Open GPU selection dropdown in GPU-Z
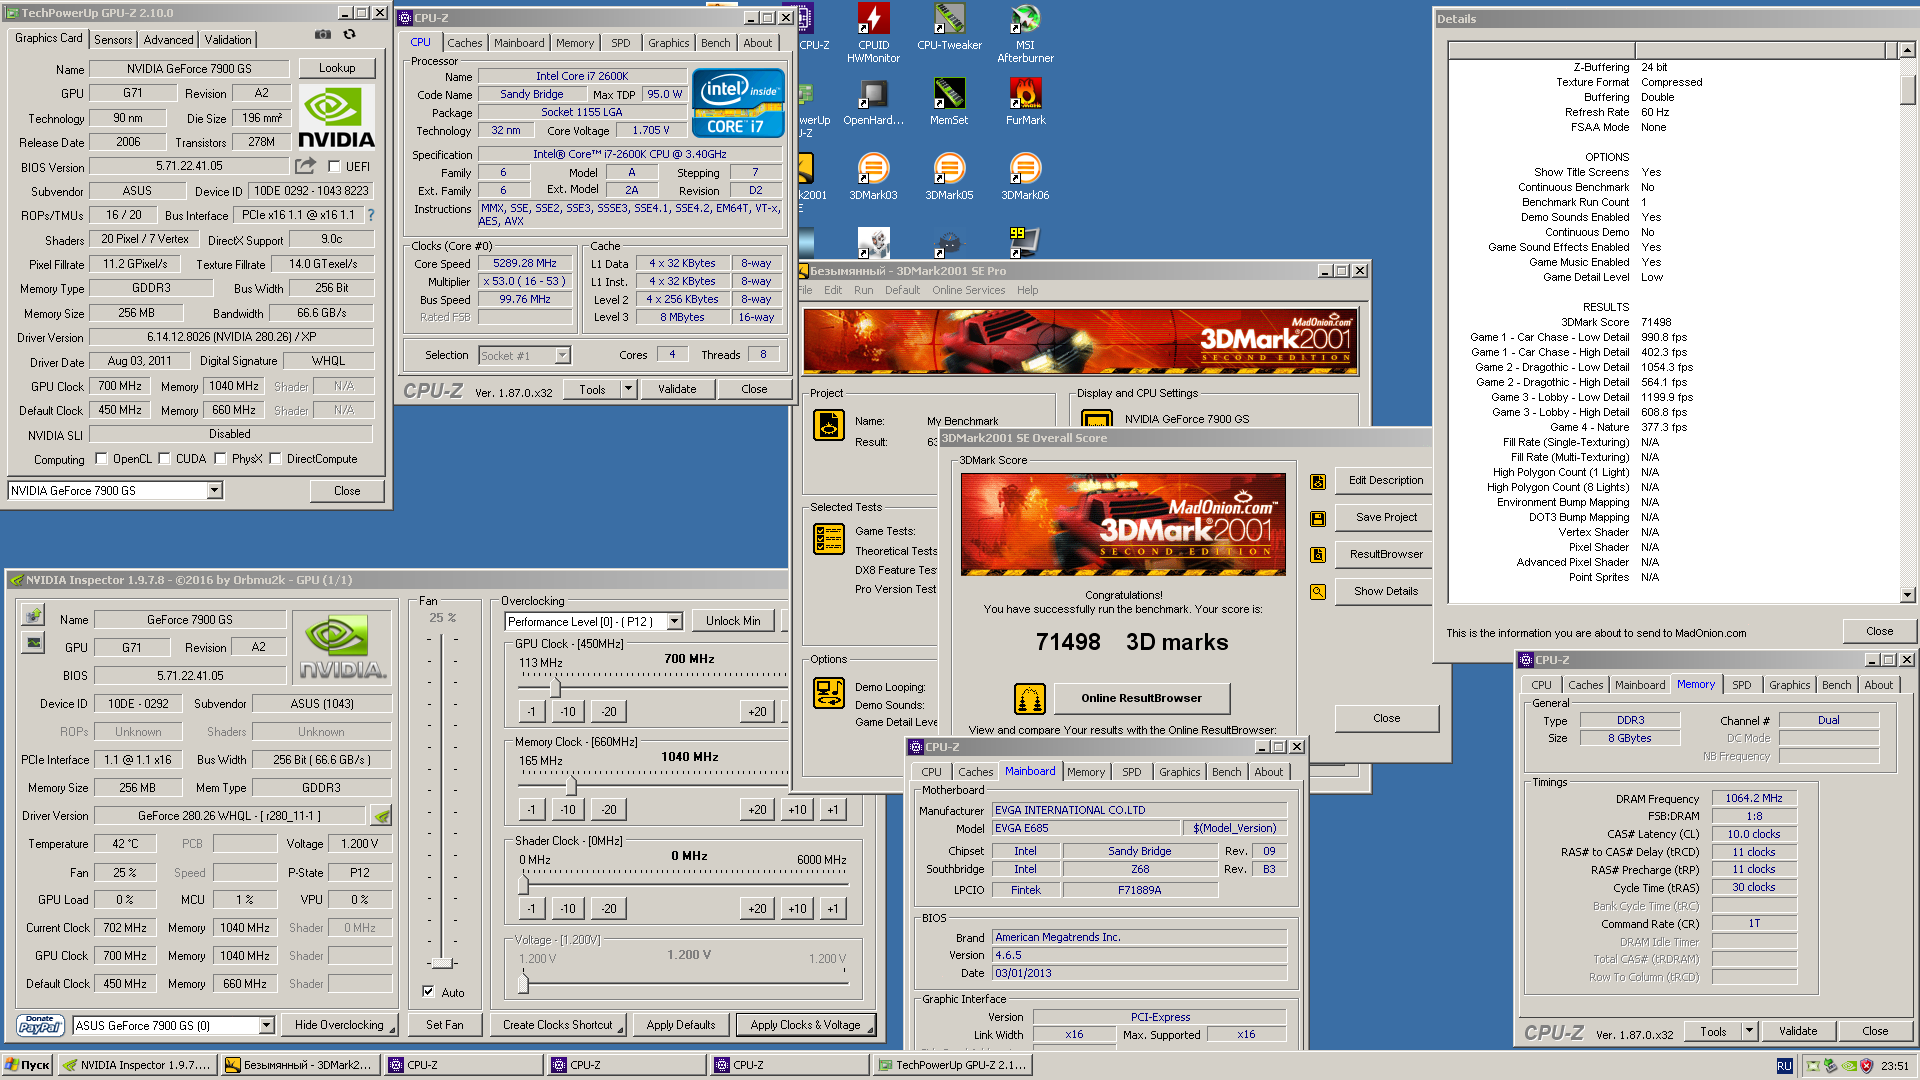The image size is (1920, 1080). (214, 490)
